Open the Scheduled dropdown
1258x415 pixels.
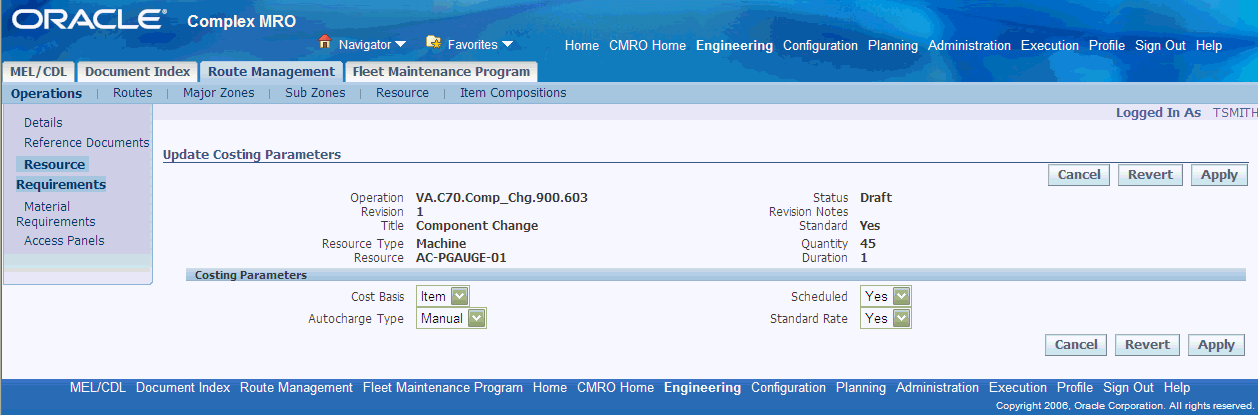tap(885, 296)
